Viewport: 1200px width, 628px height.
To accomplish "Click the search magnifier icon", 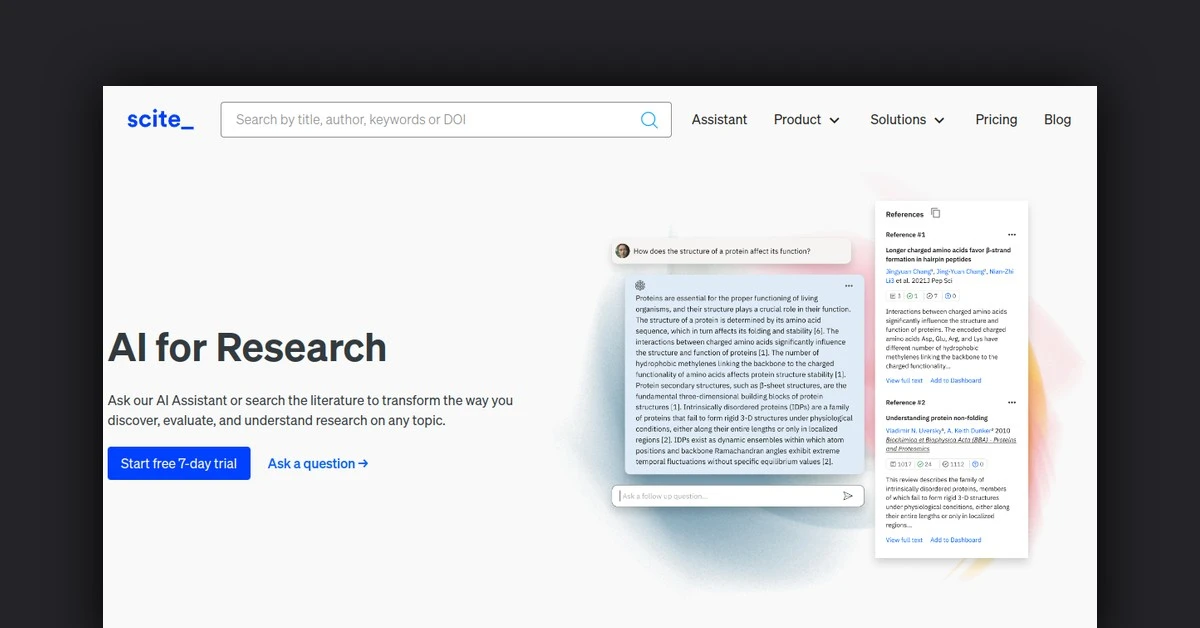I will (x=649, y=120).
